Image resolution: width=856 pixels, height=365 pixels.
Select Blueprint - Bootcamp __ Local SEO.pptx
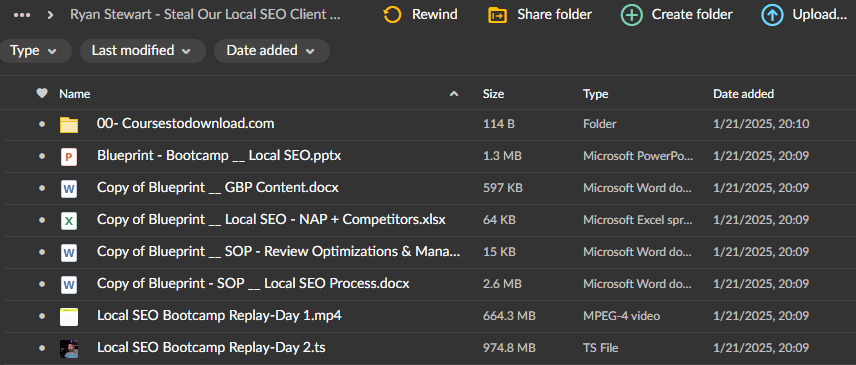219,156
